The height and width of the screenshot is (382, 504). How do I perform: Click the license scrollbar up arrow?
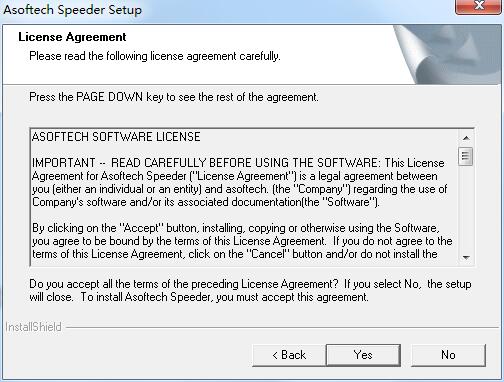coord(466,138)
